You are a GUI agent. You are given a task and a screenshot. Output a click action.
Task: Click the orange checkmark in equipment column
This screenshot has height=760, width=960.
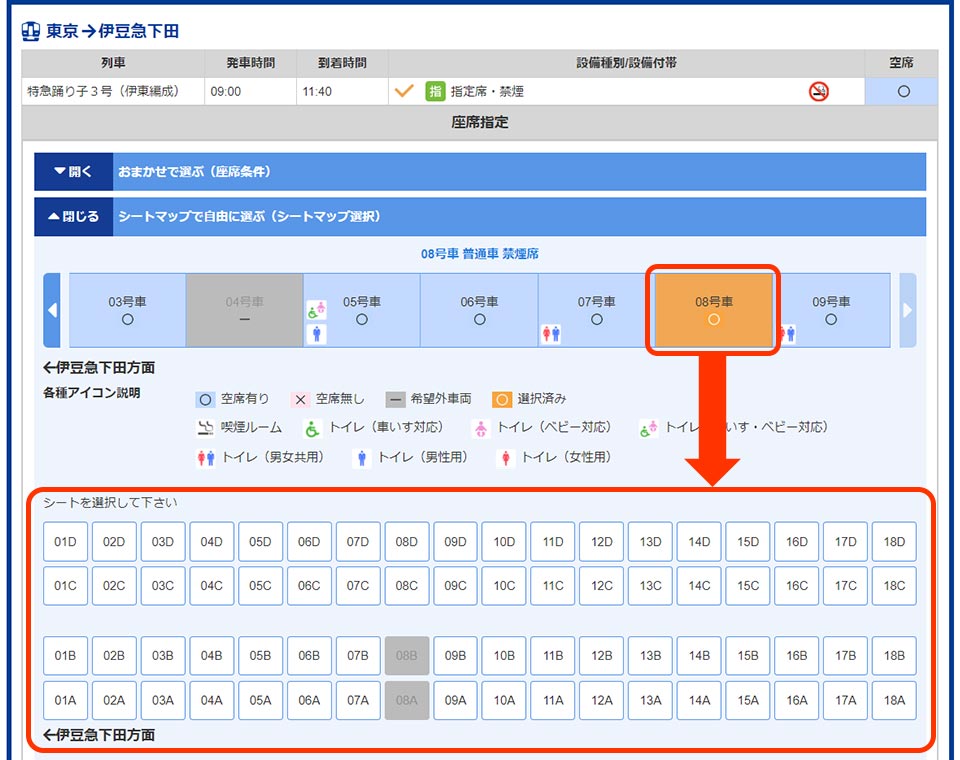coord(404,92)
